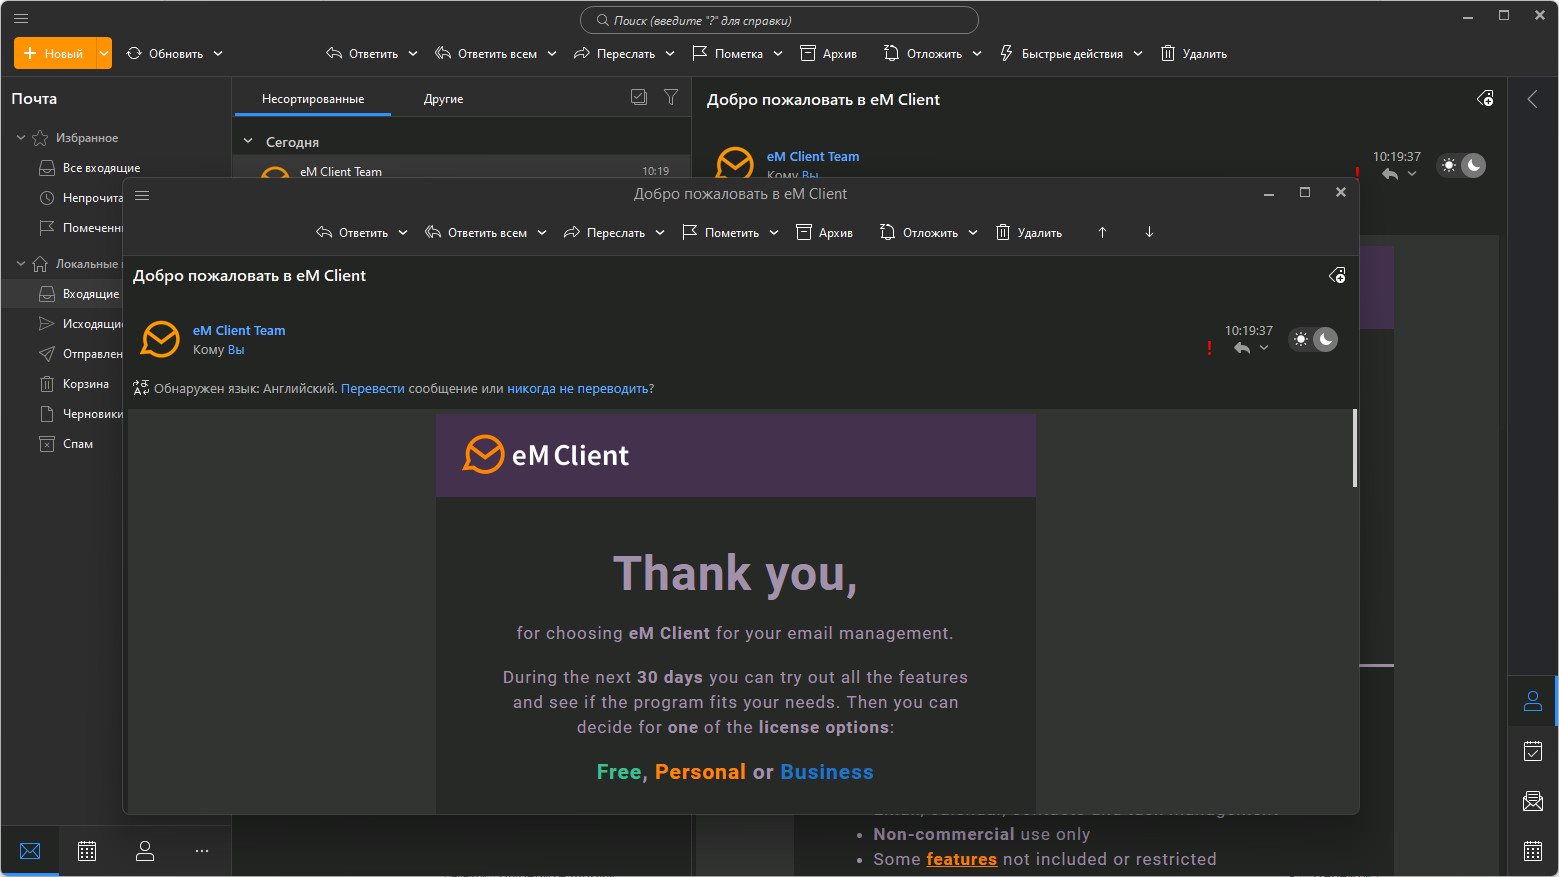Go to next message with down arrow
Viewport: 1559px width, 877px height.
1149,232
